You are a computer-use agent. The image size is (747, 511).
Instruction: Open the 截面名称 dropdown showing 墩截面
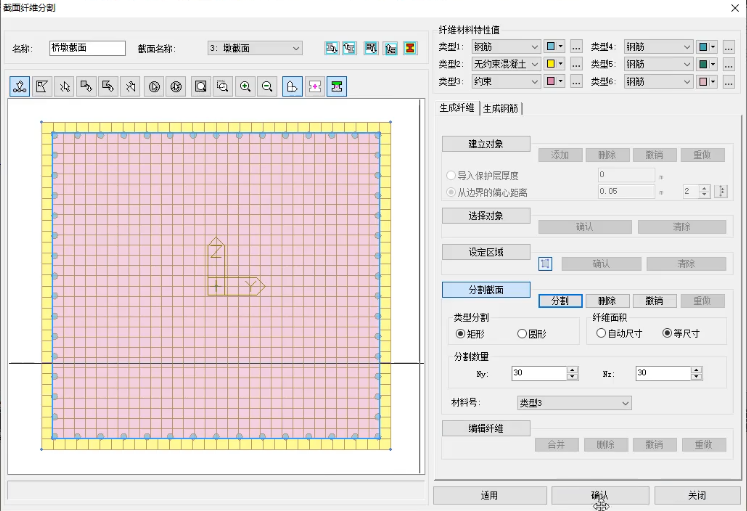coord(254,48)
